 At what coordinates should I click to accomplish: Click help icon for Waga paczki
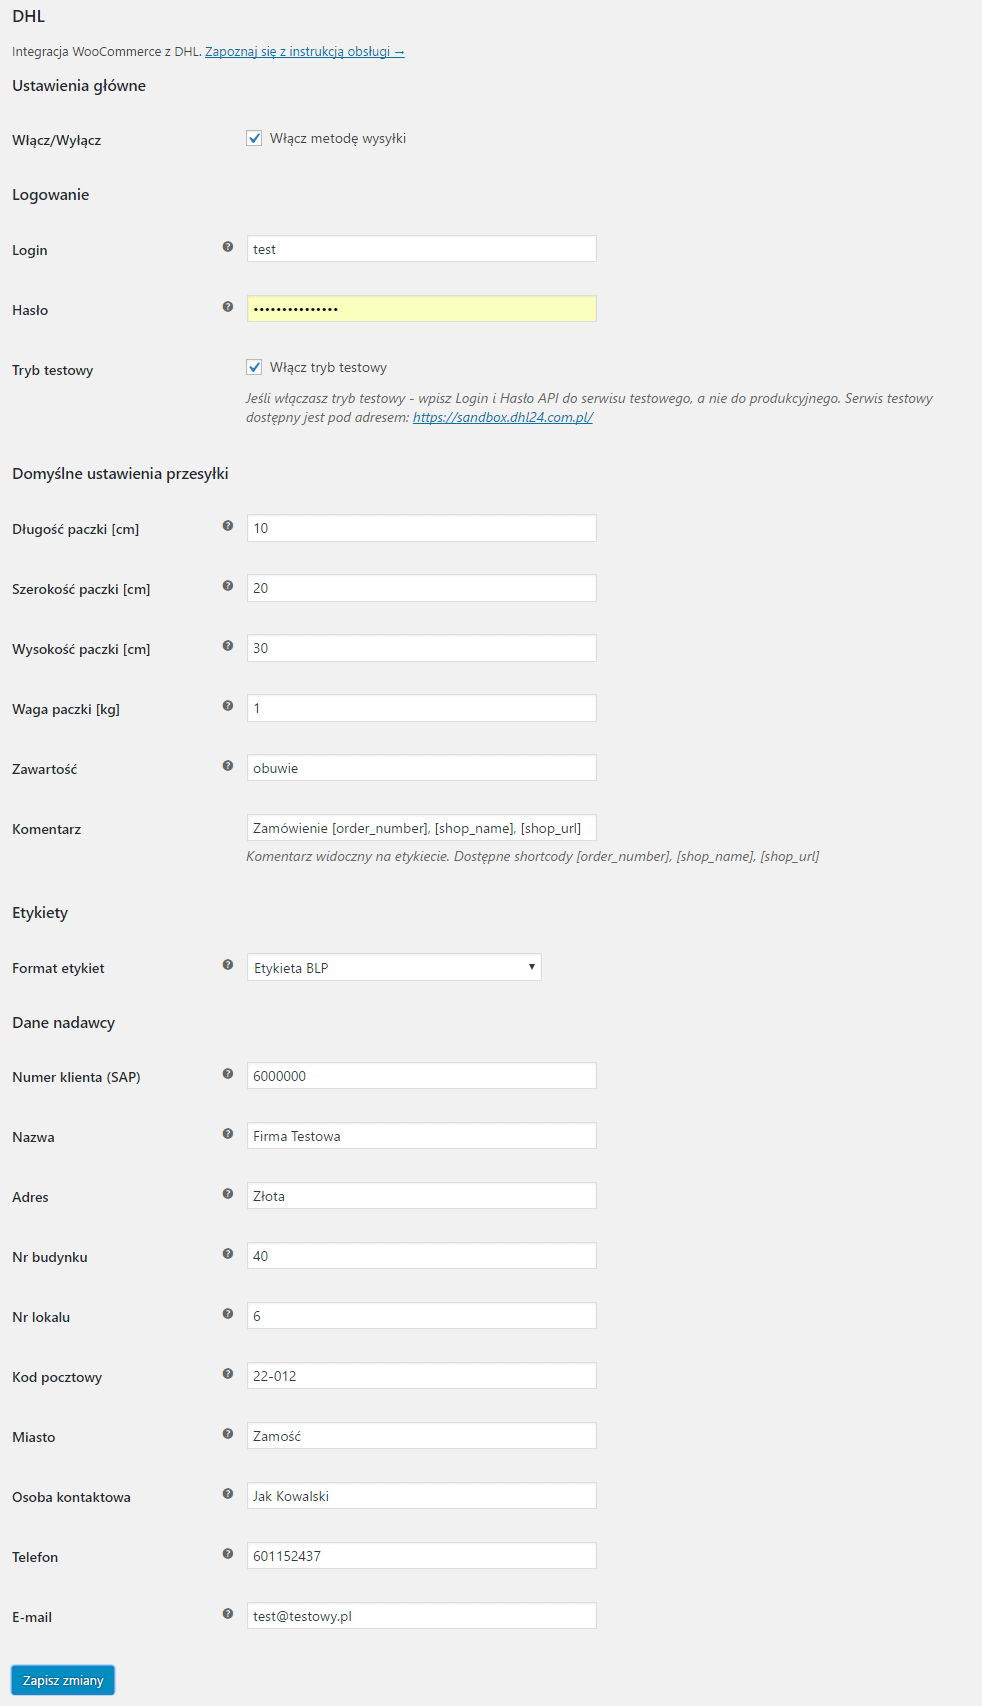click(228, 706)
